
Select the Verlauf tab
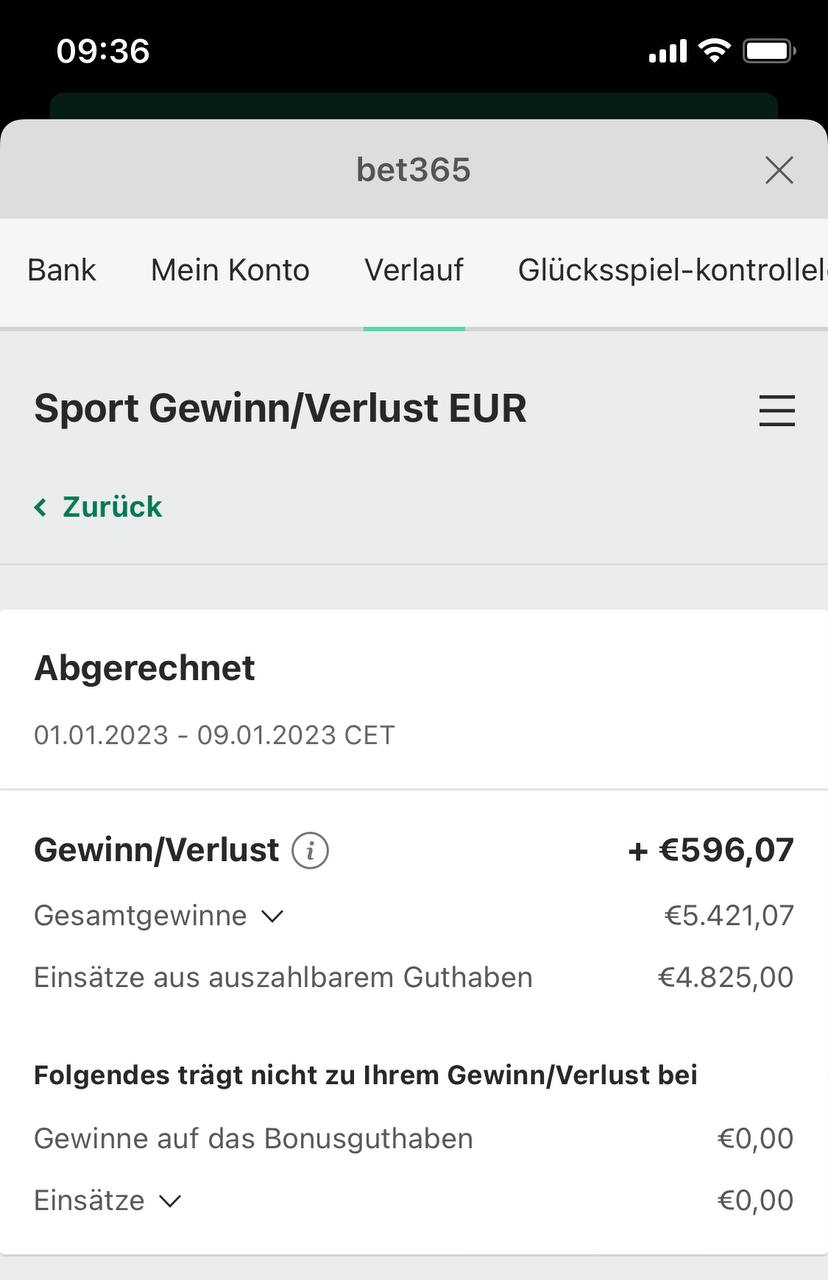[x=414, y=270]
